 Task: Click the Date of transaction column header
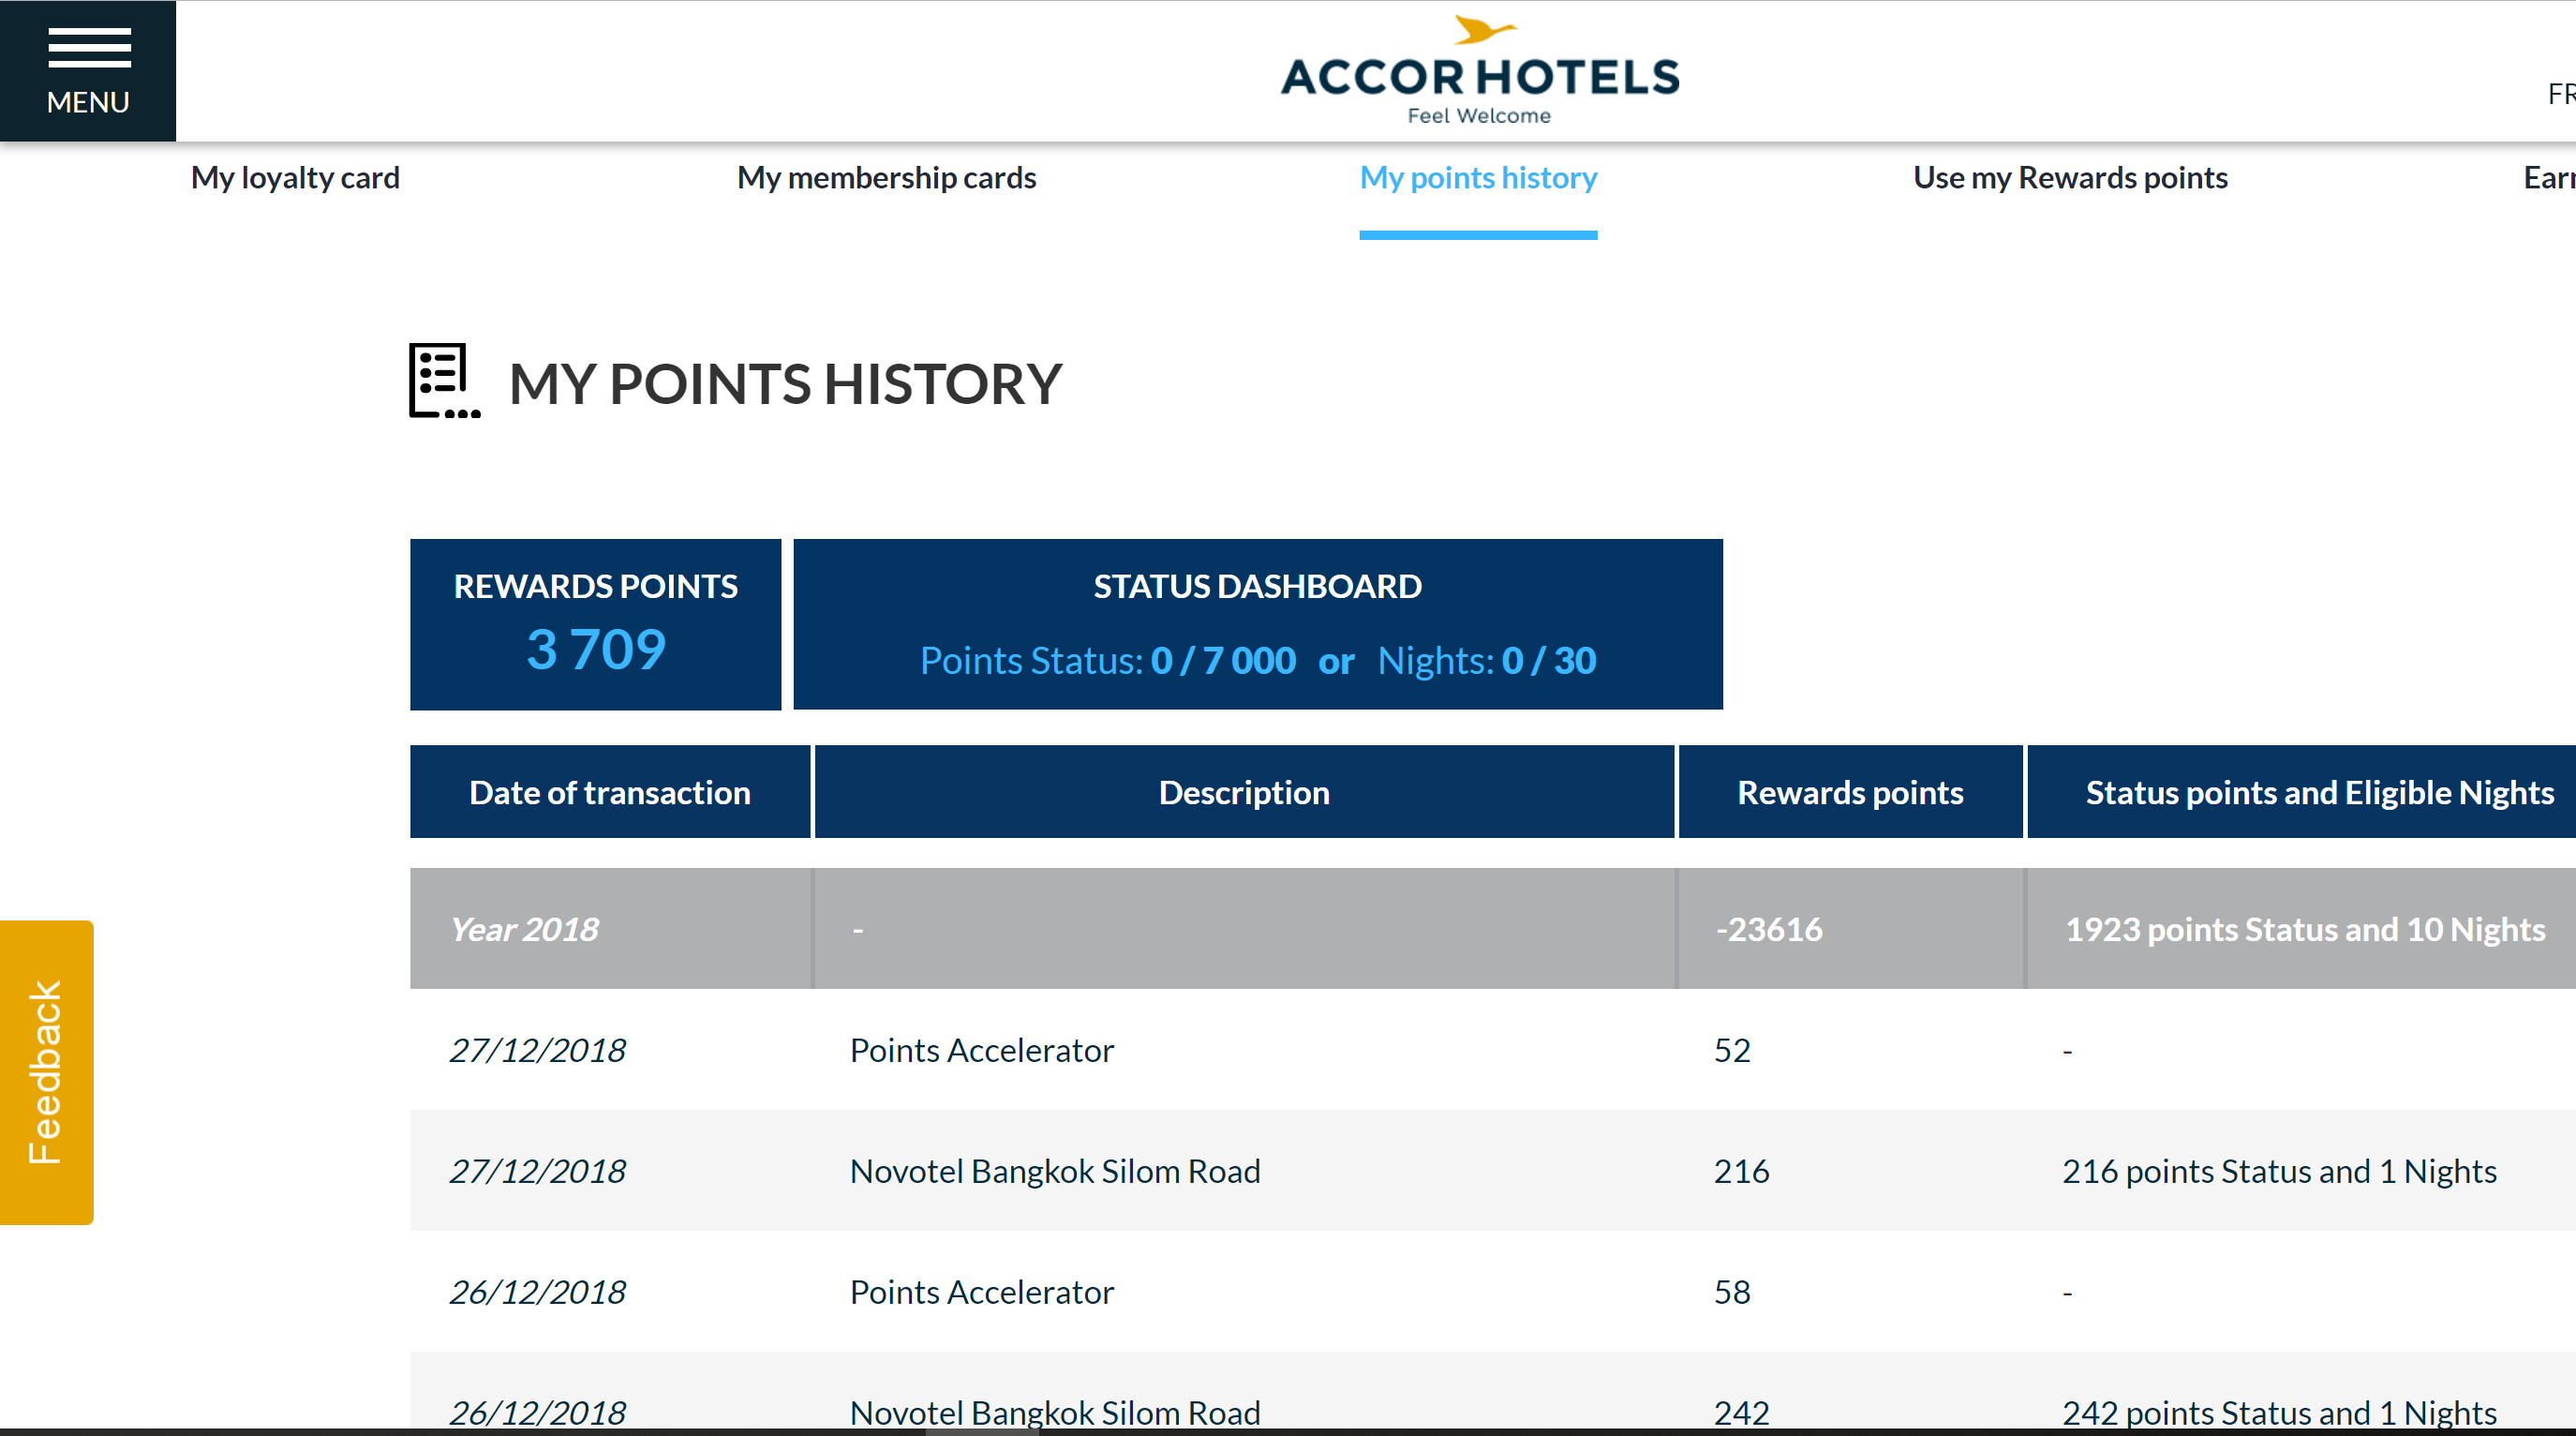609,792
